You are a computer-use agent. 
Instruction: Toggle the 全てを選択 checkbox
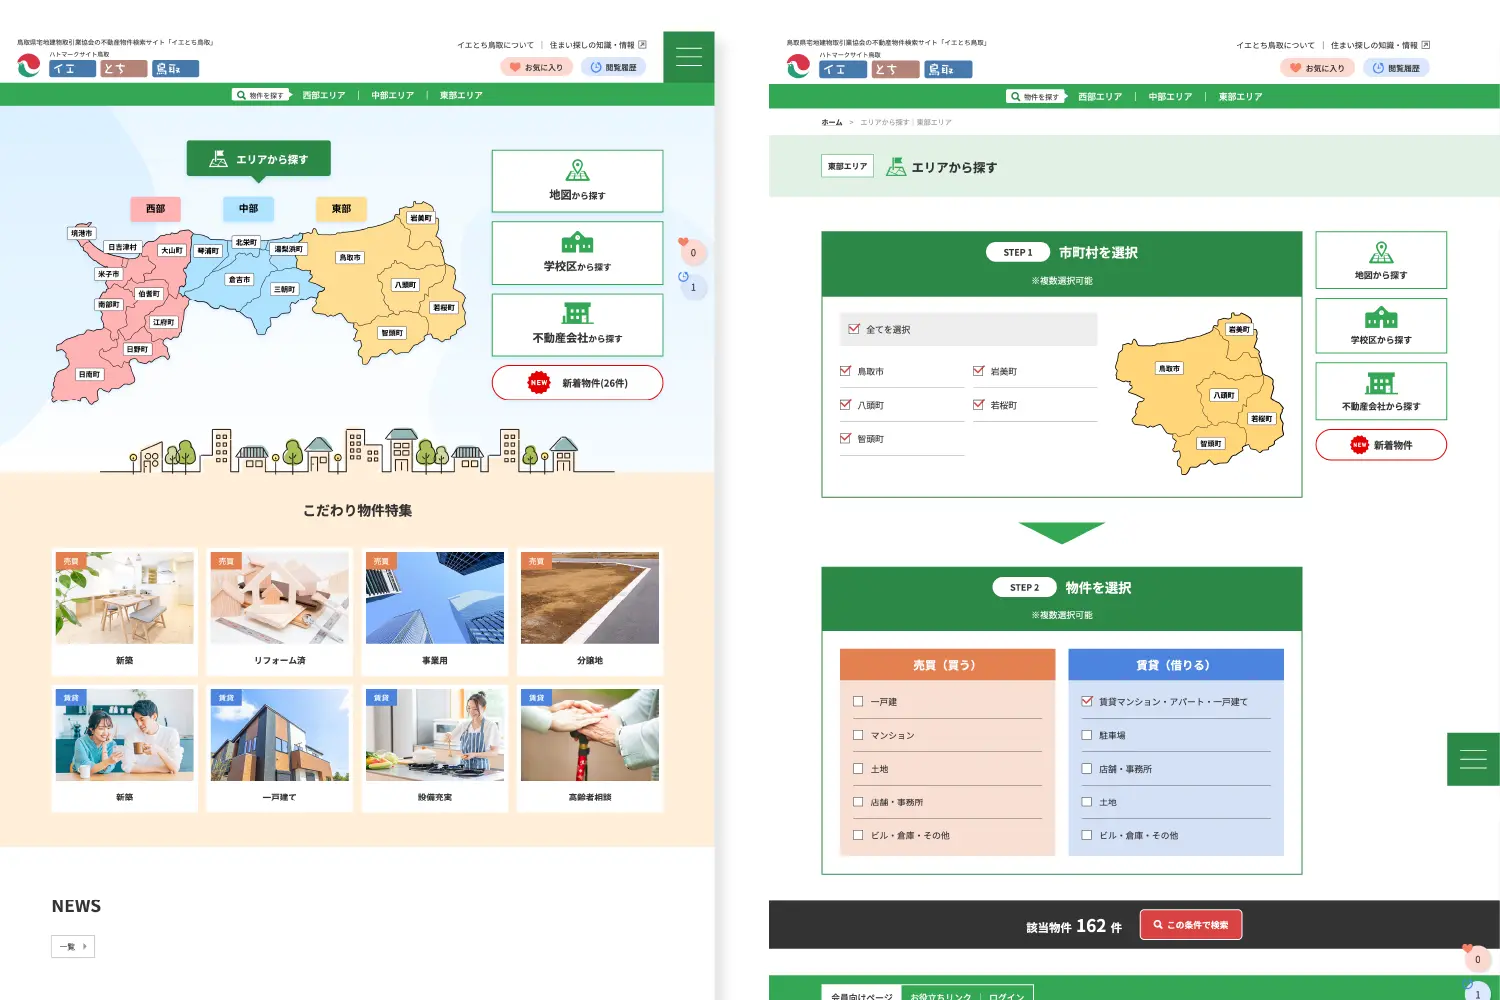(854, 329)
